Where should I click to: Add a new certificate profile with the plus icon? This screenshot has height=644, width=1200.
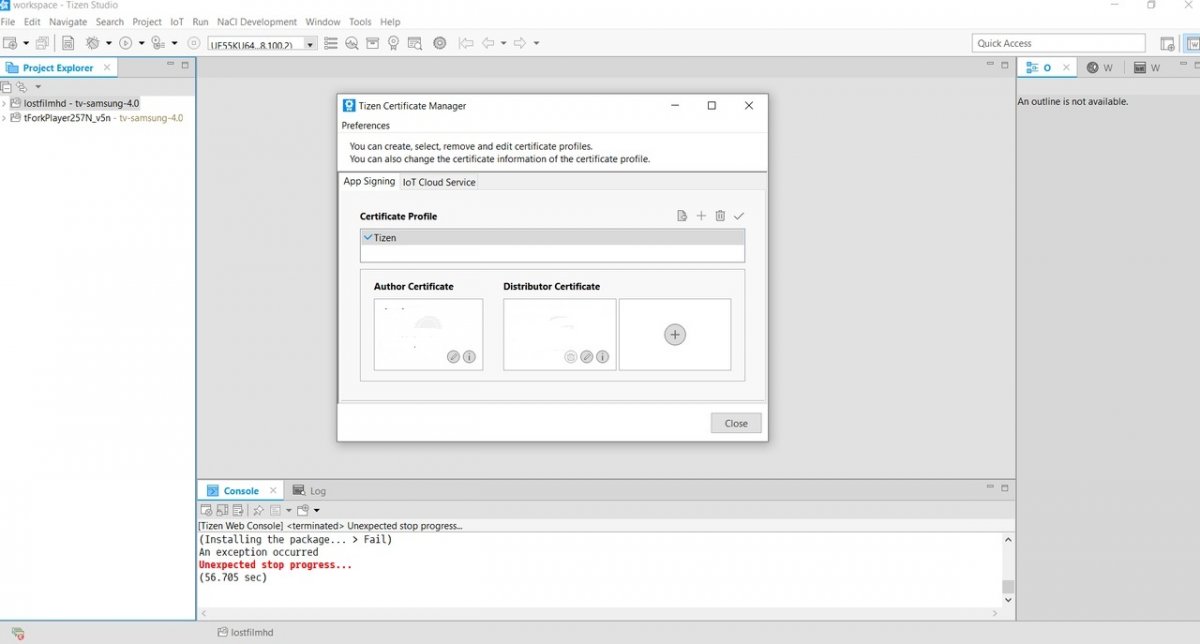coord(701,216)
